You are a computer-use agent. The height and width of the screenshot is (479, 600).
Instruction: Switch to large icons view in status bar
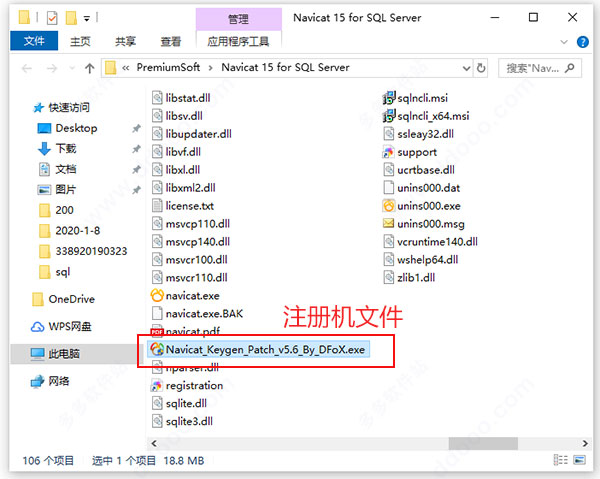(580, 460)
